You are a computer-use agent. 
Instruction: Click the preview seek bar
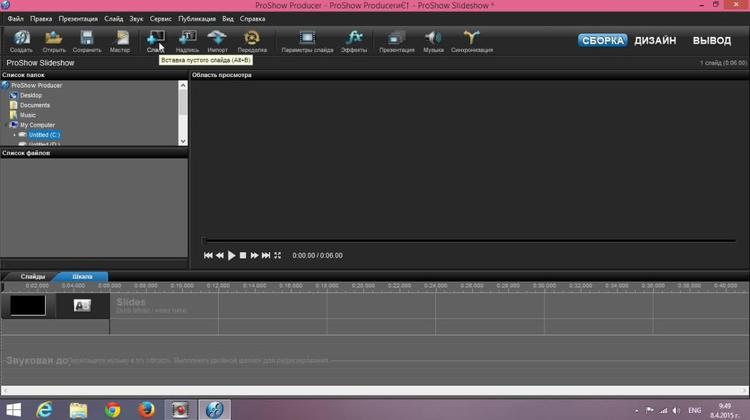point(470,241)
